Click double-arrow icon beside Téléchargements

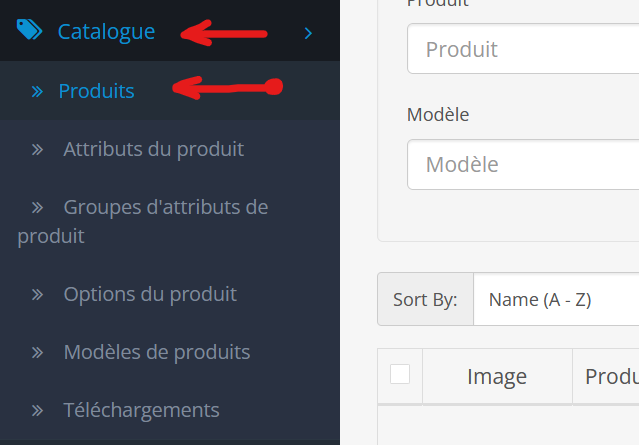click(37, 410)
